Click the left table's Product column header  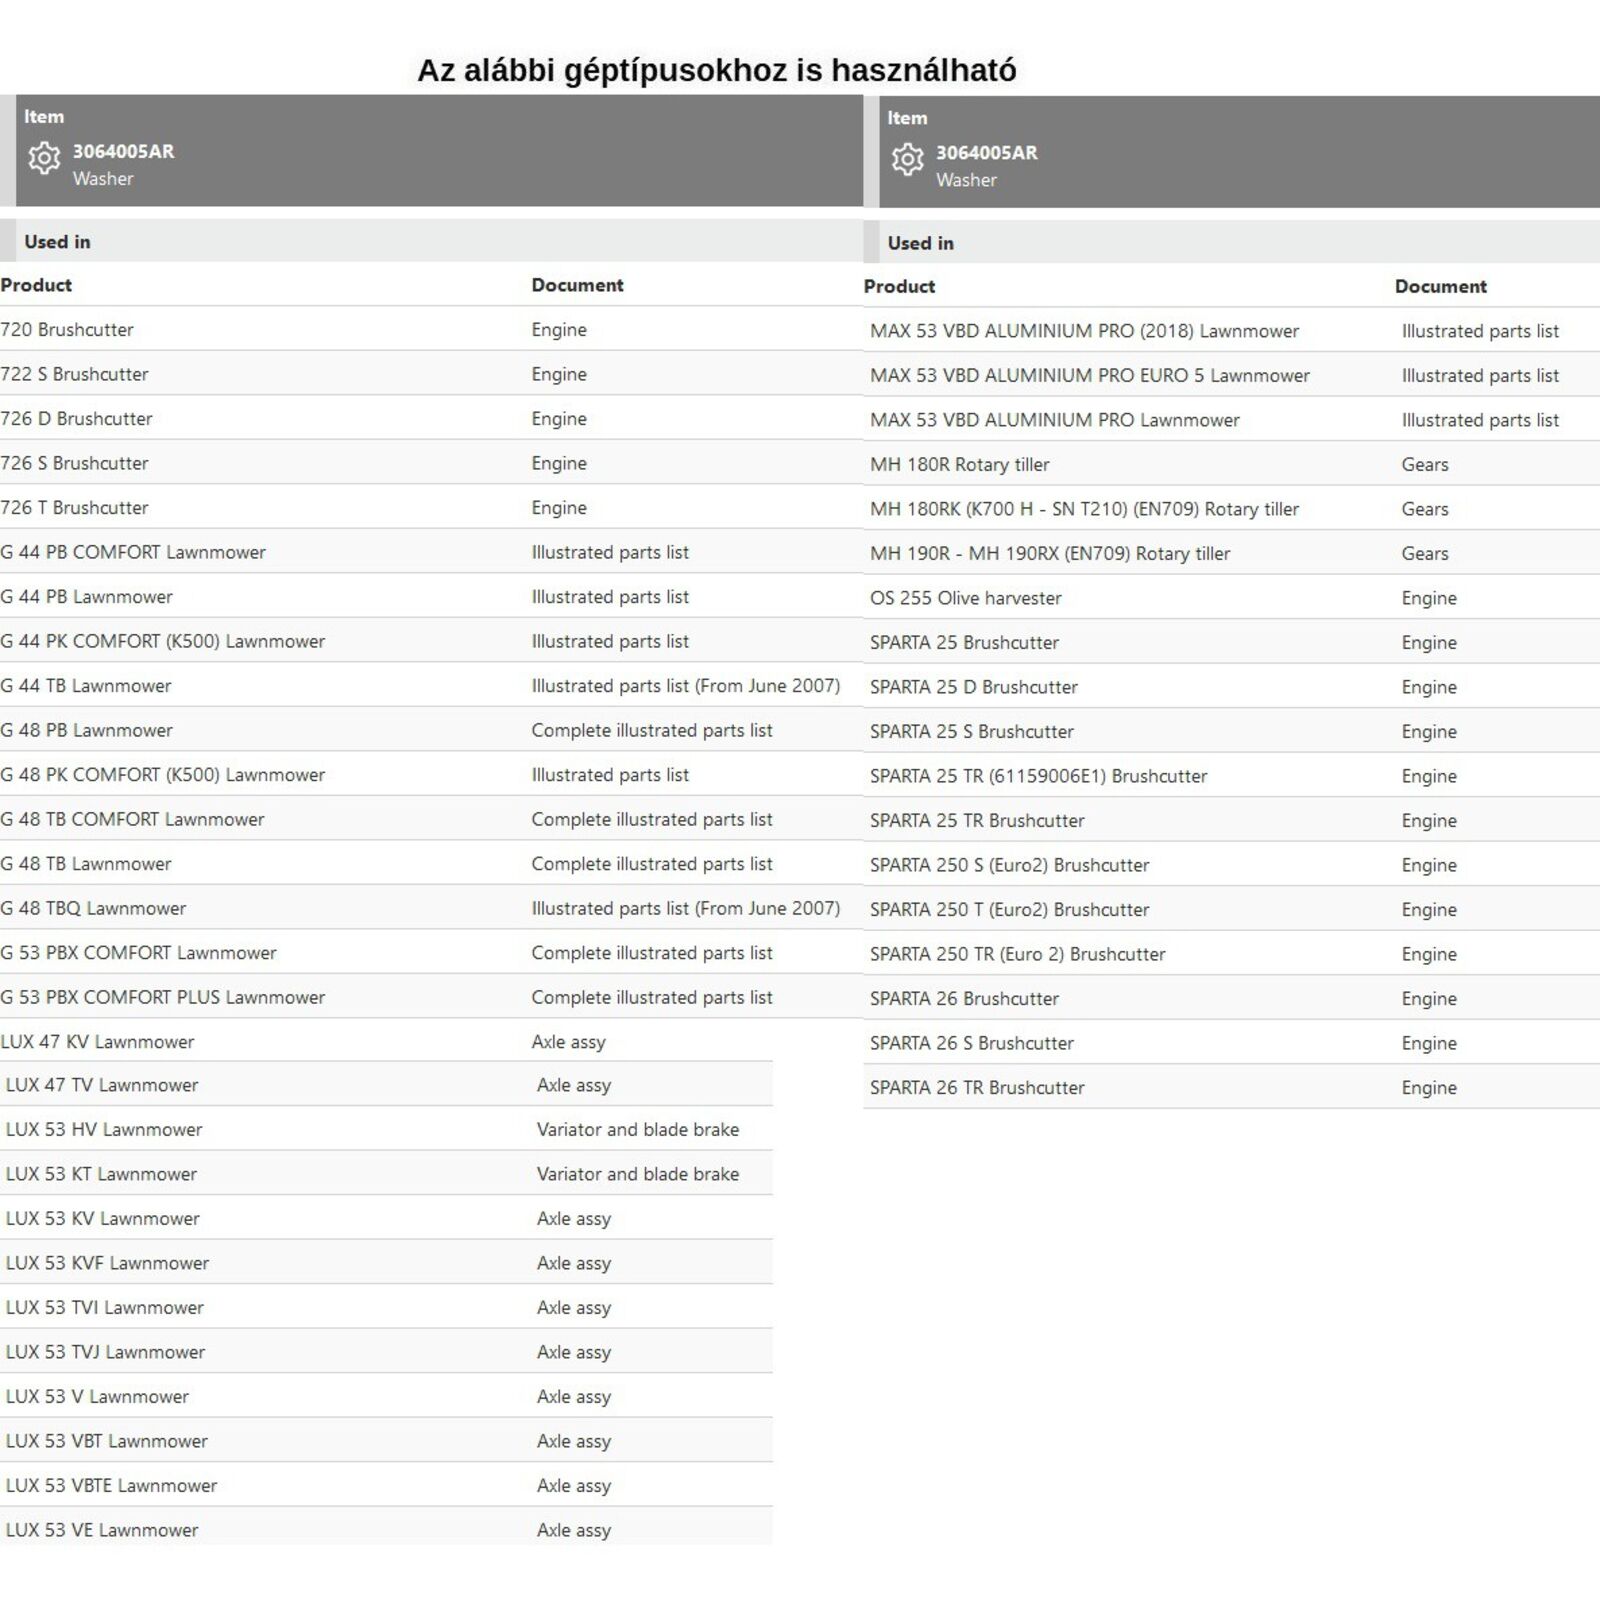point(36,285)
